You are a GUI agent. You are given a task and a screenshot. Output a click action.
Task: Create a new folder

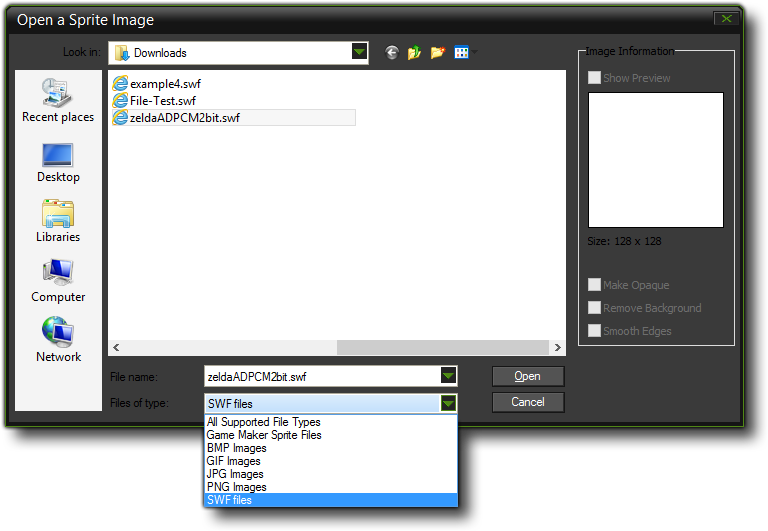click(437, 53)
